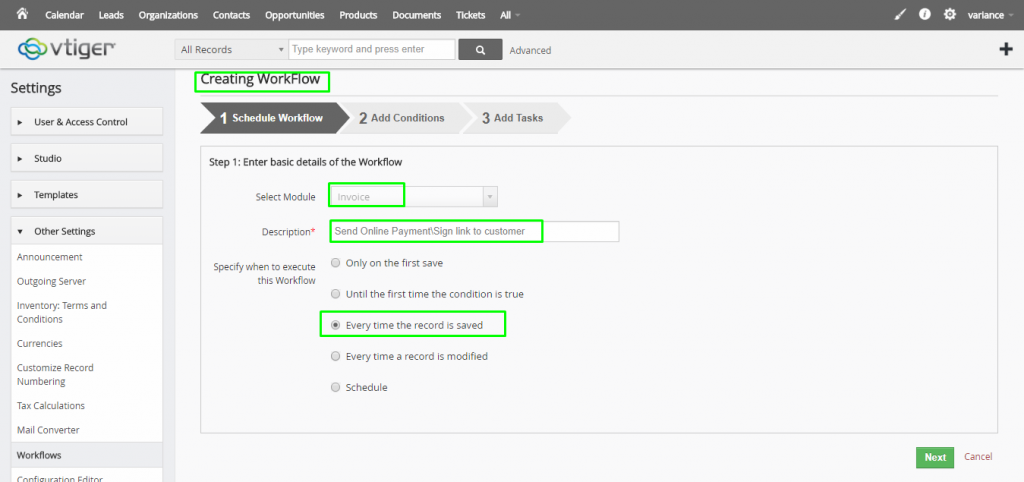Select the Schedule radio option

[x=335, y=387]
